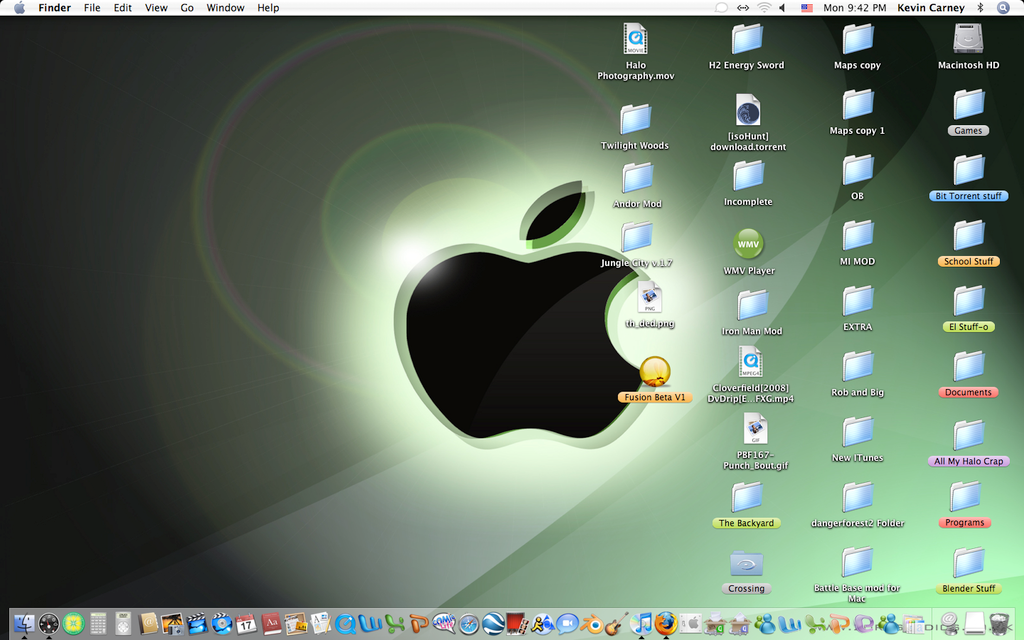Viewport: 1024px width, 640px height.
Task: Open GarageBand from the Dock
Action: [616, 624]
